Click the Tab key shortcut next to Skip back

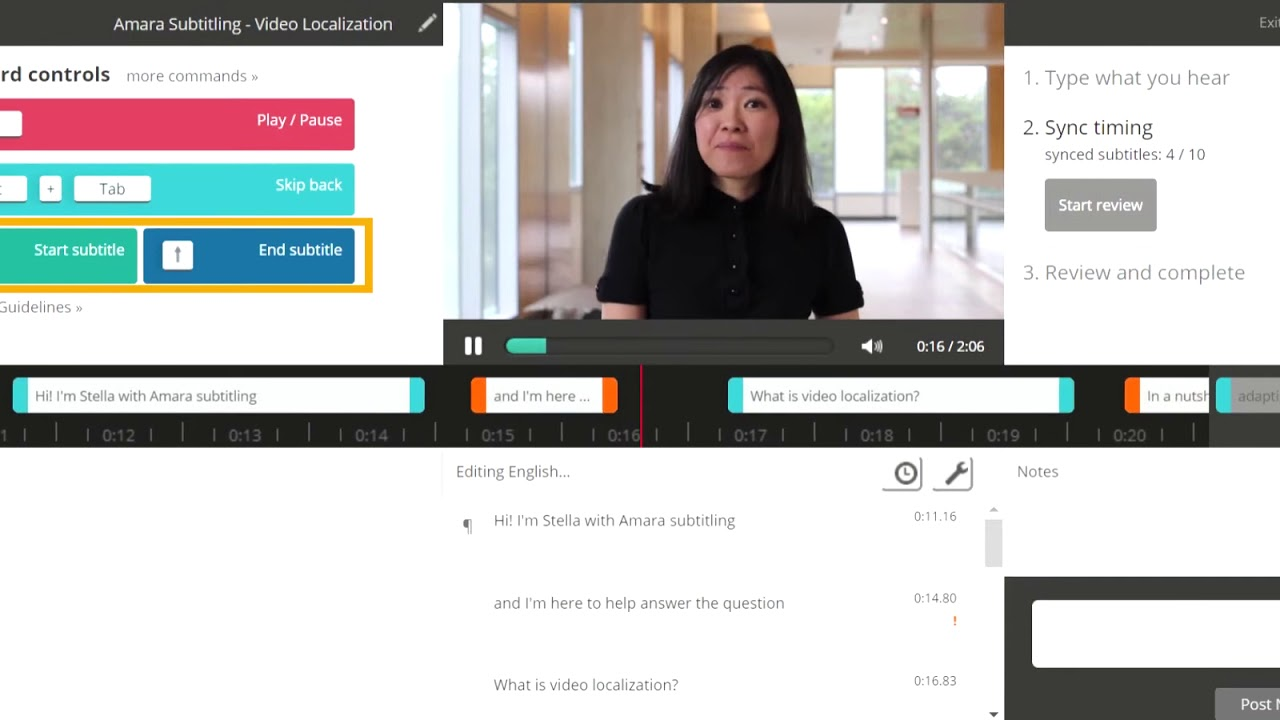click(x=111, y=188)
